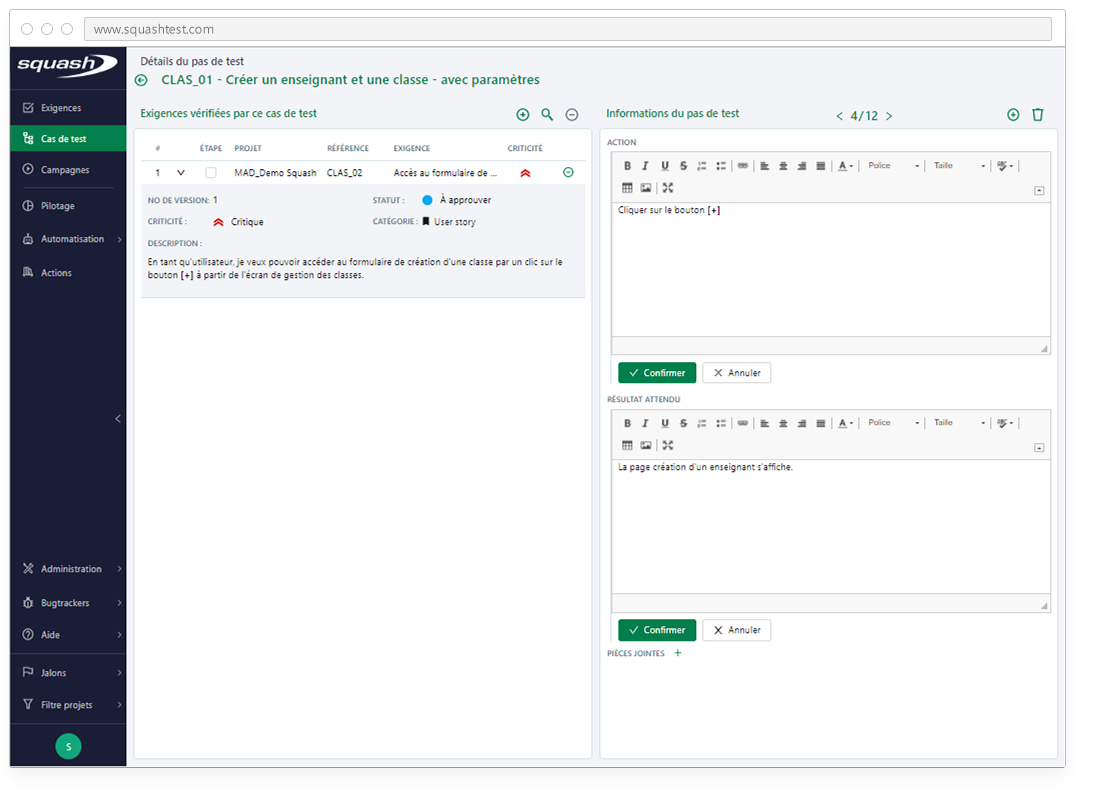Image resolution: width=1100 pixels, height=800 pixels.
Task: Open the Aide help menu
Action: coord(68,635)
